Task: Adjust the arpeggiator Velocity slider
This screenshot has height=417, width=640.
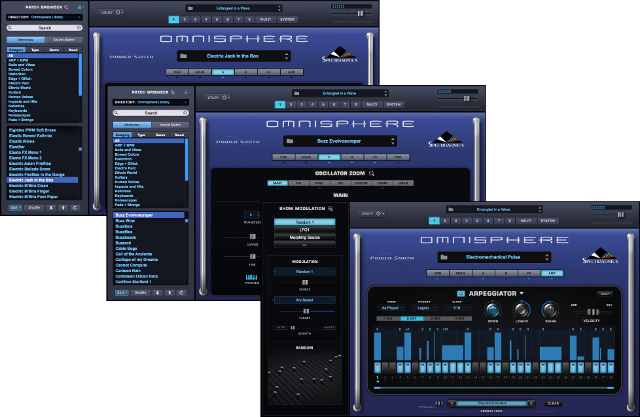Action: [x=592, y=312]
